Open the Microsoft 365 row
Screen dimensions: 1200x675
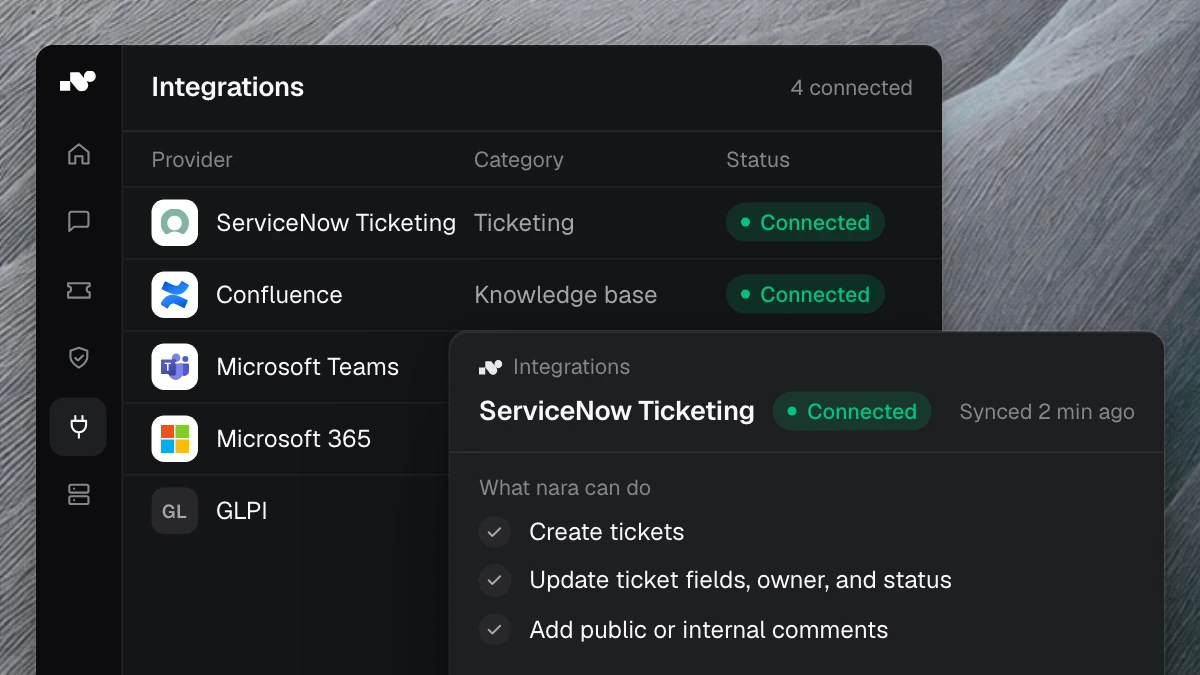[x=286, y=439]
